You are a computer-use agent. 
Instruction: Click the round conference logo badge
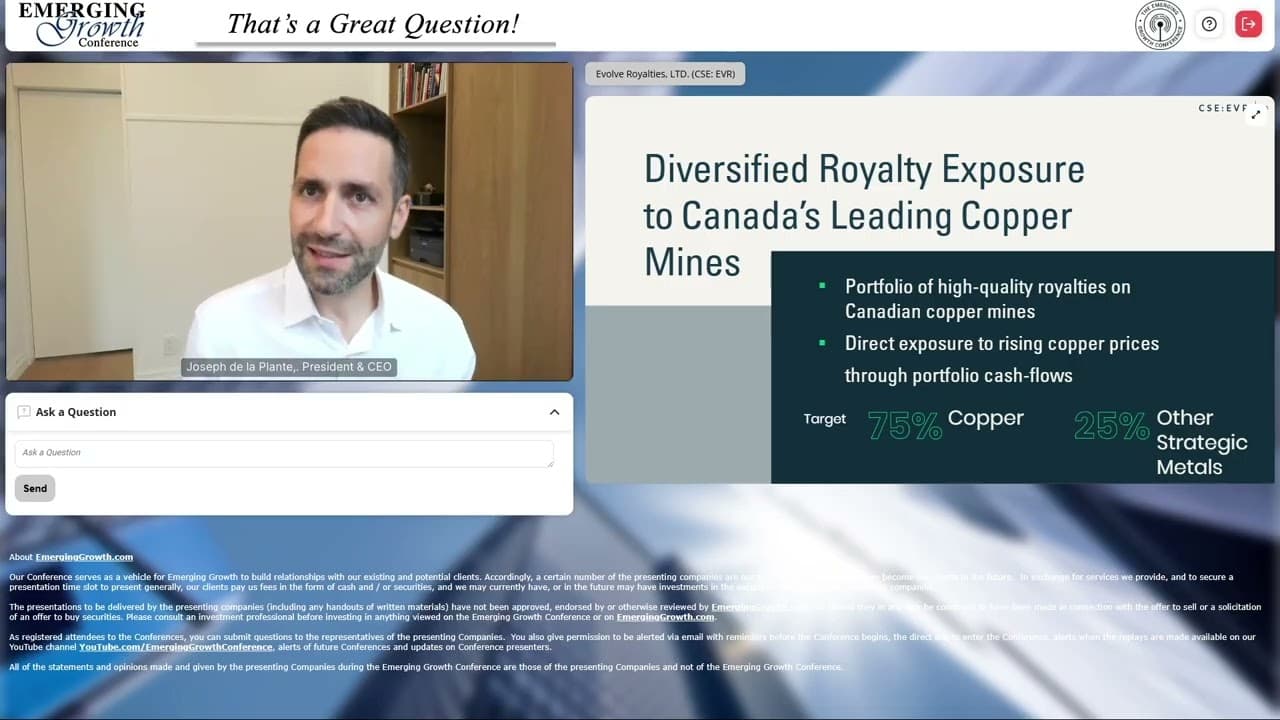(x=1160, y=25)
